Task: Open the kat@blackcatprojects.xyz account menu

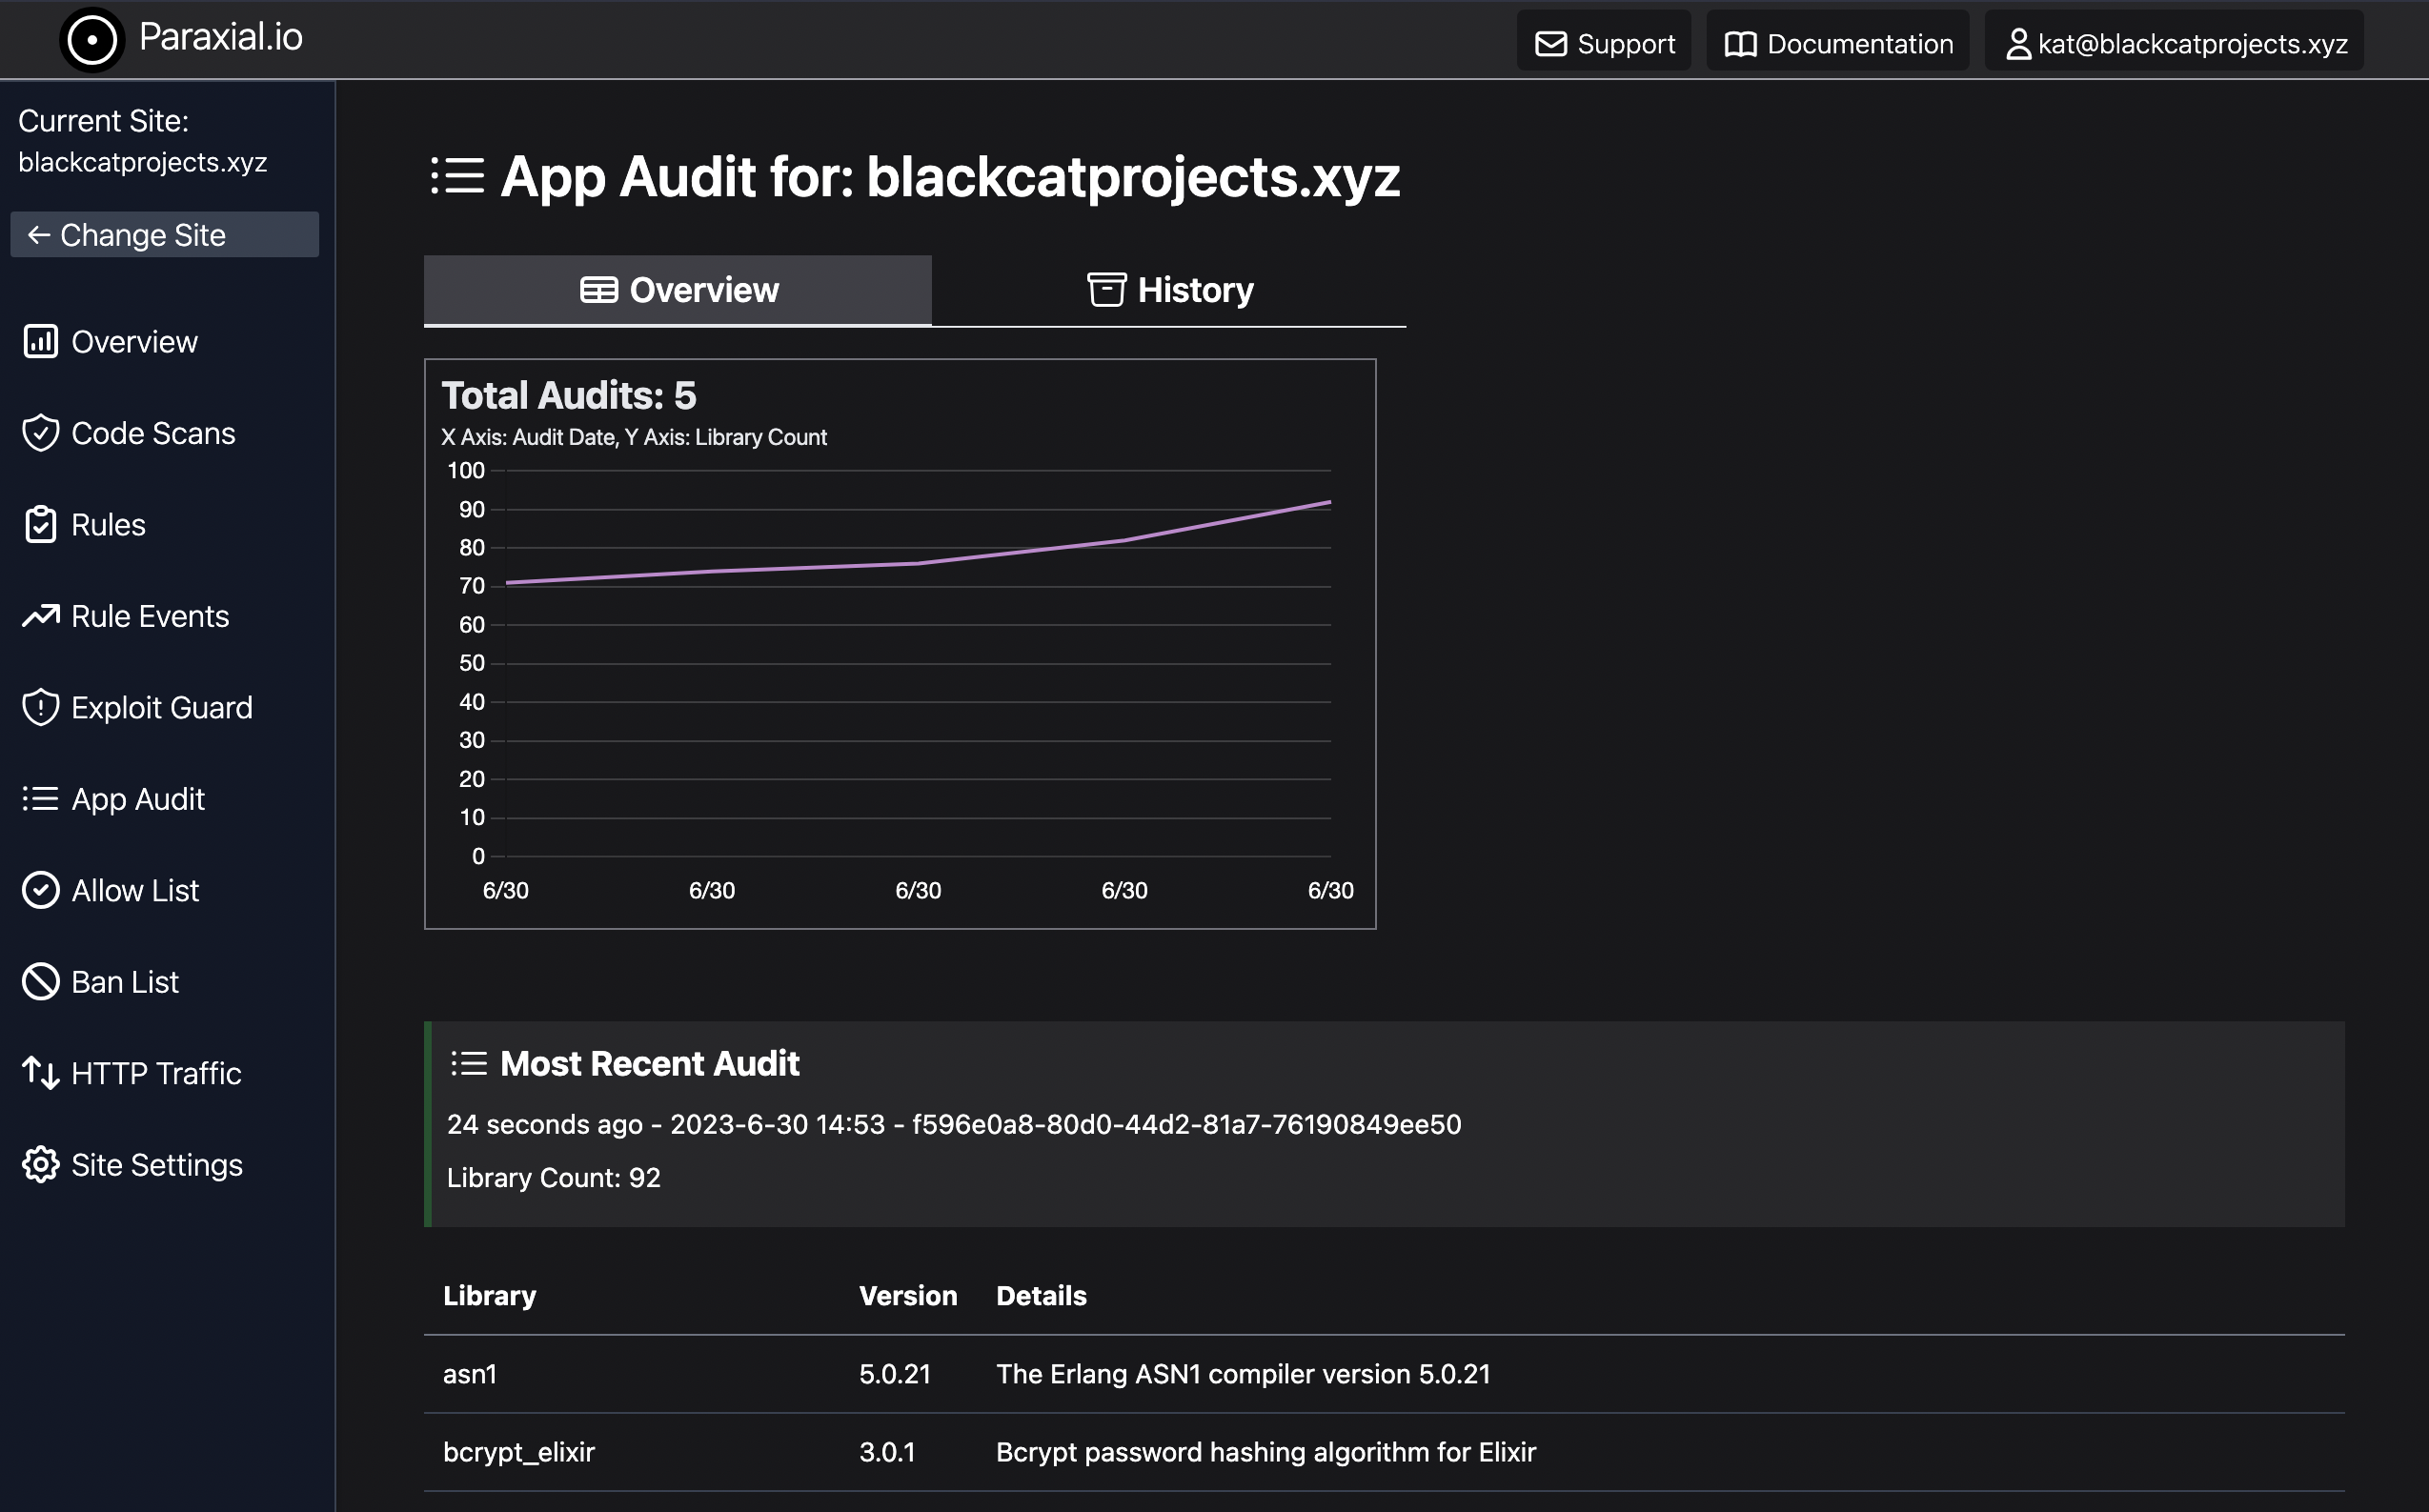Action: coord(2172,42)
